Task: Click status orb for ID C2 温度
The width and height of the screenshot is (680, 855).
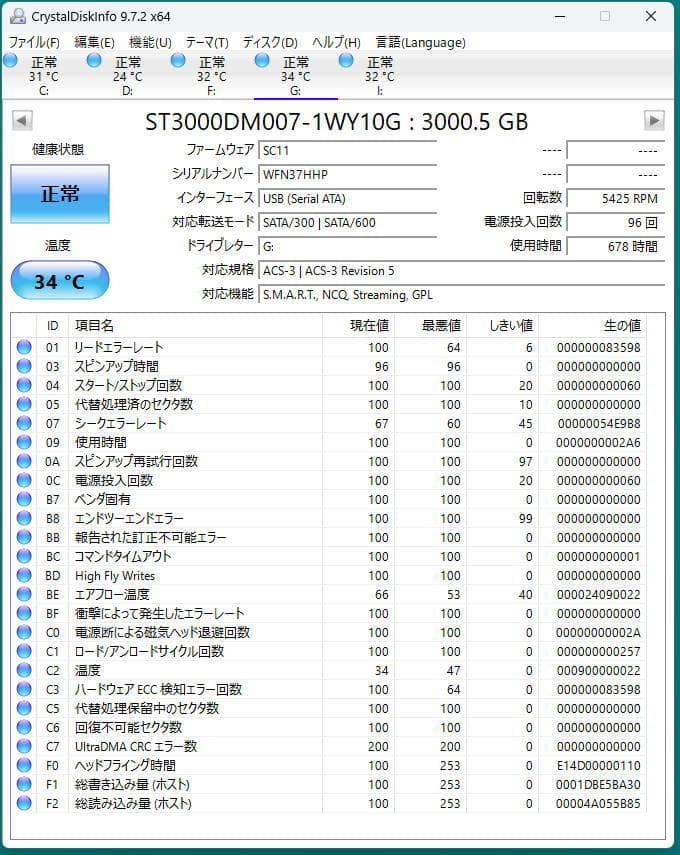Action: click(x=24, y=670)
